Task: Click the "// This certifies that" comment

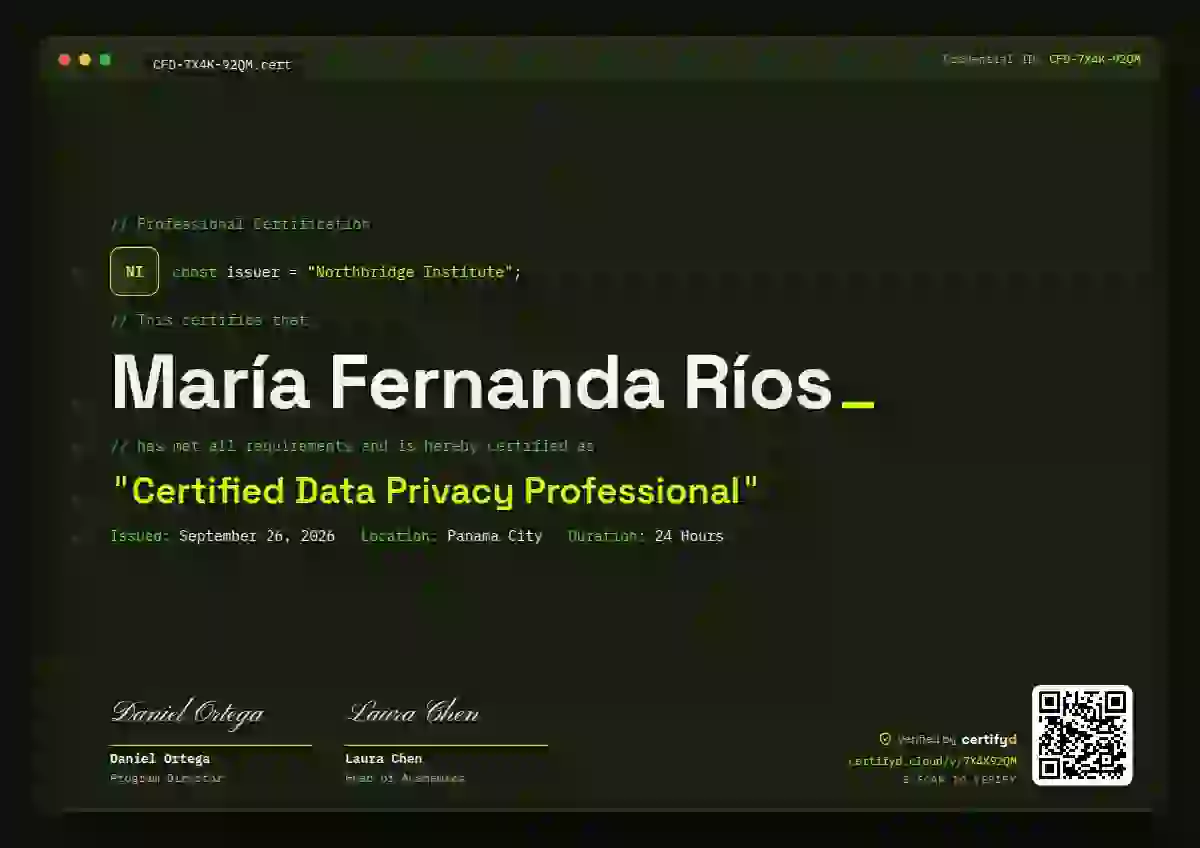Action: [x=210, y=320]
